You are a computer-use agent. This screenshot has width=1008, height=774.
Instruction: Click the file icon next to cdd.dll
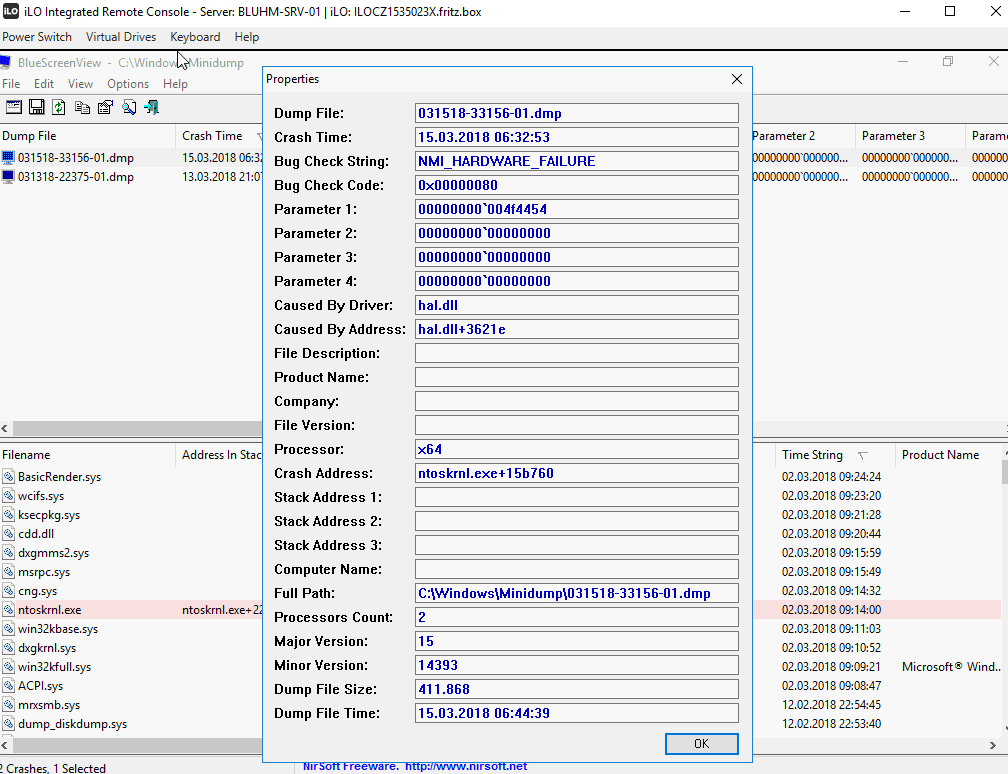click(x=8, y=534)
